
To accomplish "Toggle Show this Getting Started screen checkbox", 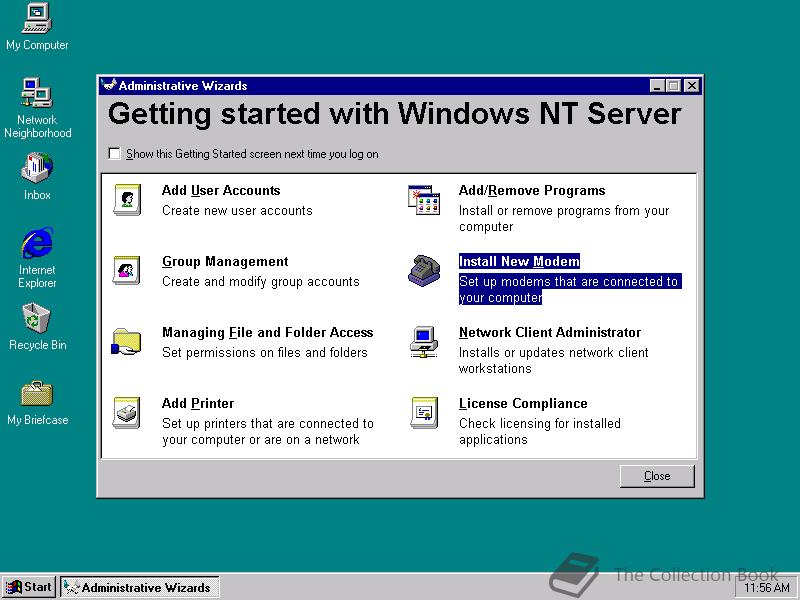I will (114, 154).
